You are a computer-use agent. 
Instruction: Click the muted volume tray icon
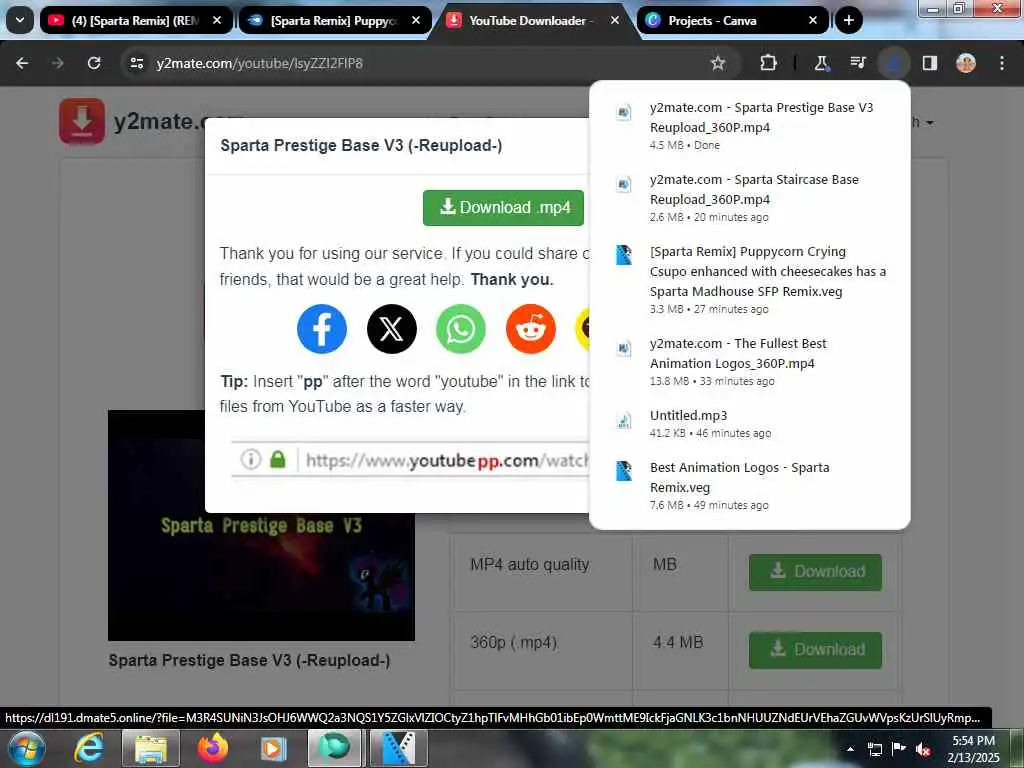tap(923, 749)
